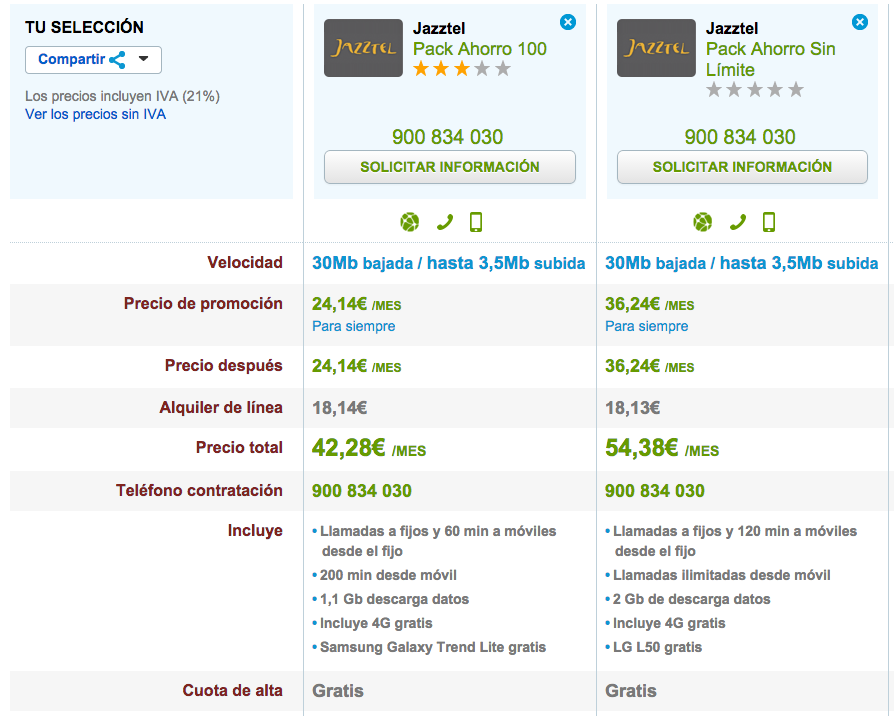Click Llamadas ilimitadas desde móvil item
Image resolution: width=894 pixels, height=716 pixels.
tap(721, 575)
